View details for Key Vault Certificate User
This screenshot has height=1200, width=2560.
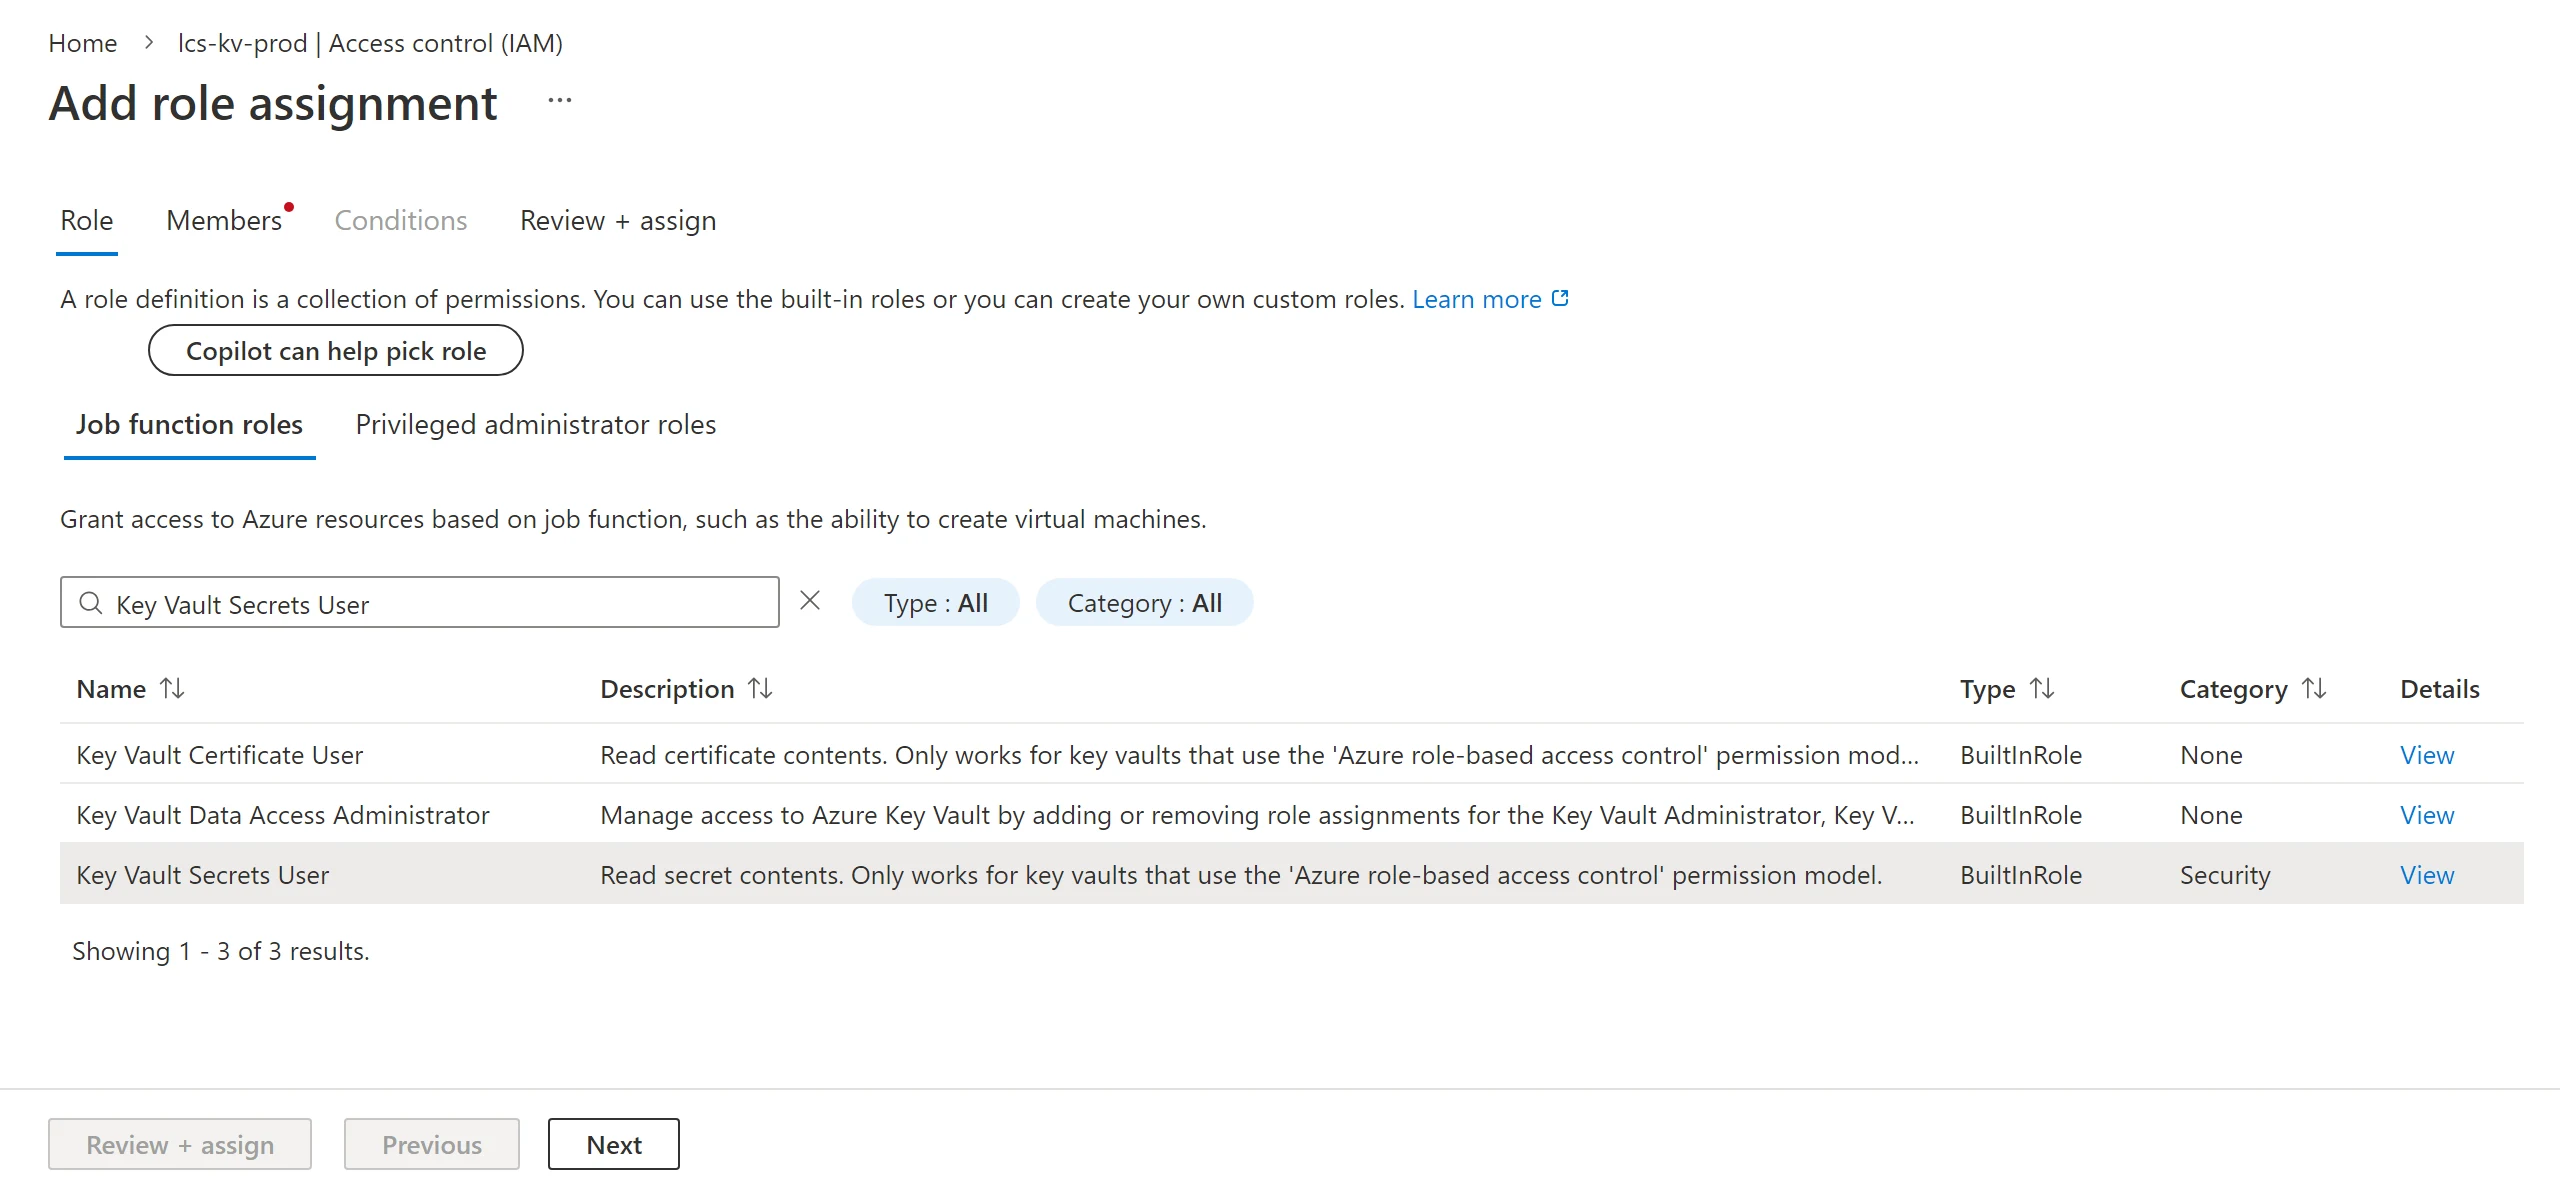click(x=2427, y=755)
